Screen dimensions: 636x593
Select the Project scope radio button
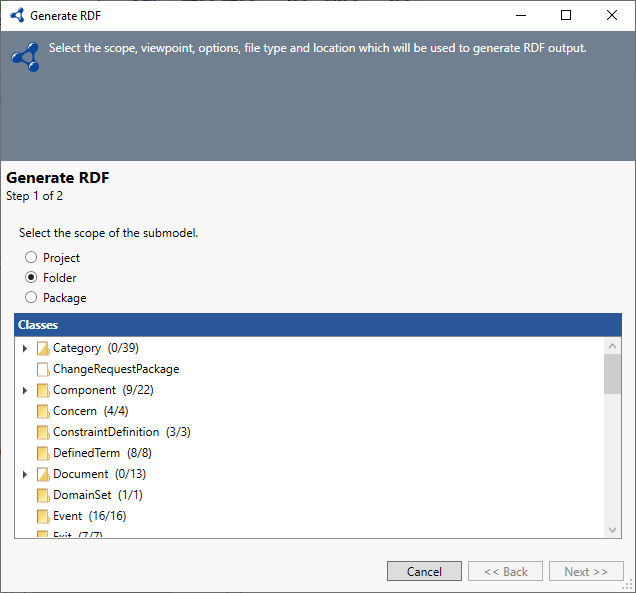pyautogui.click(x=31, y=258)
